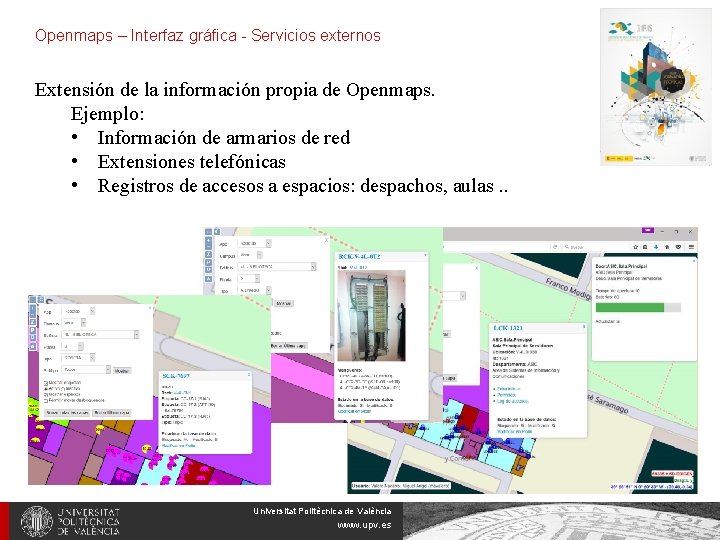Open the App dropdown in left map panel
The width and height of the screenshot is (720, 540).
tap(79, 311)
